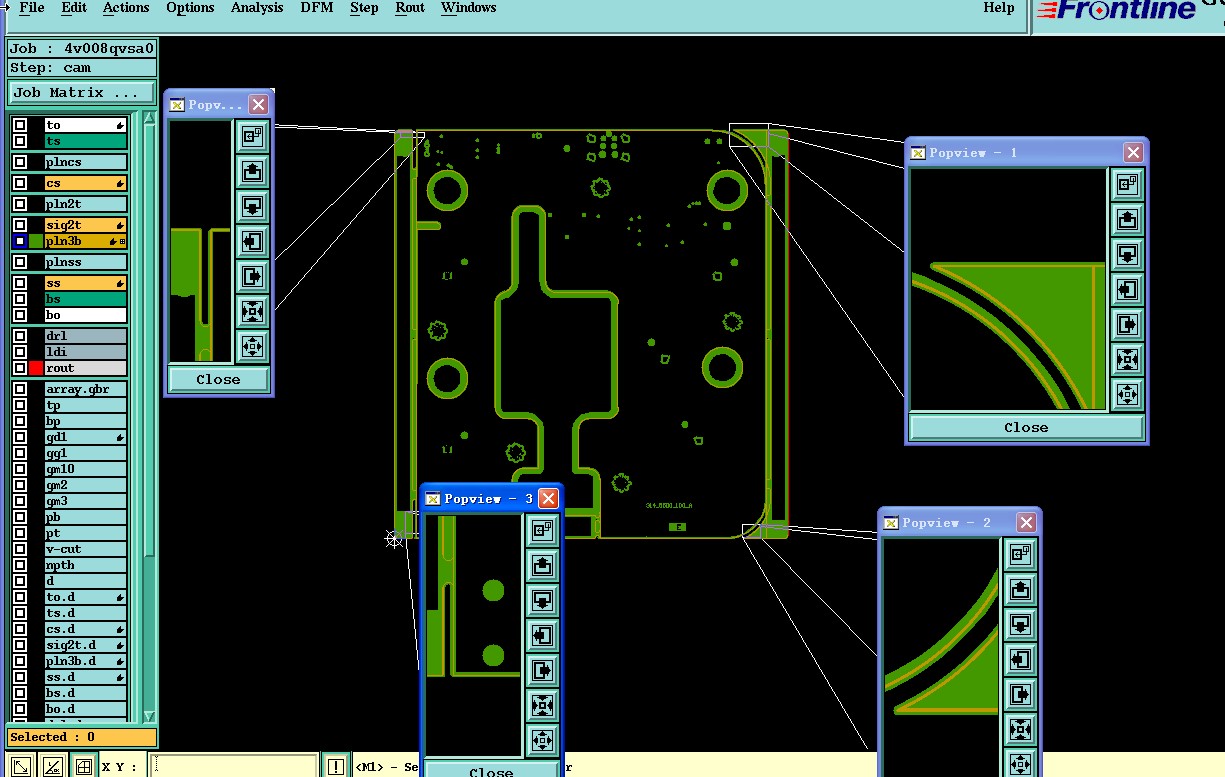The image size is (1225, 777).
Task: Pan right in Popview - 1 window
Action: (x=1127, y=324)
